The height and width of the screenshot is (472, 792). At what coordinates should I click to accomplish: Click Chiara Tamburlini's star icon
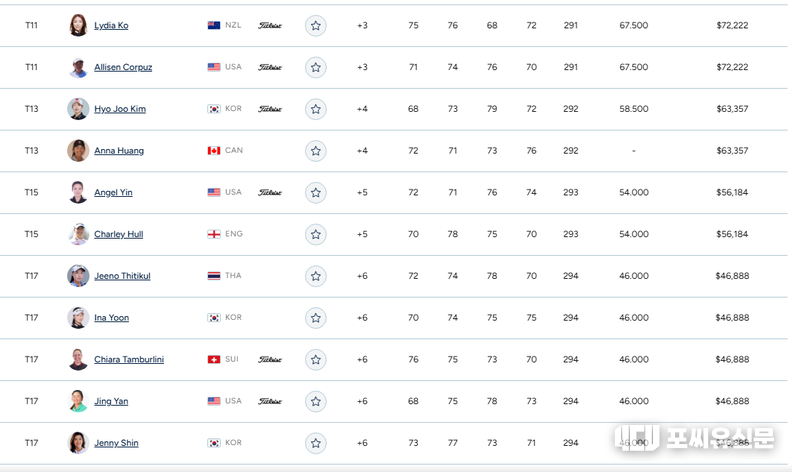316,359
